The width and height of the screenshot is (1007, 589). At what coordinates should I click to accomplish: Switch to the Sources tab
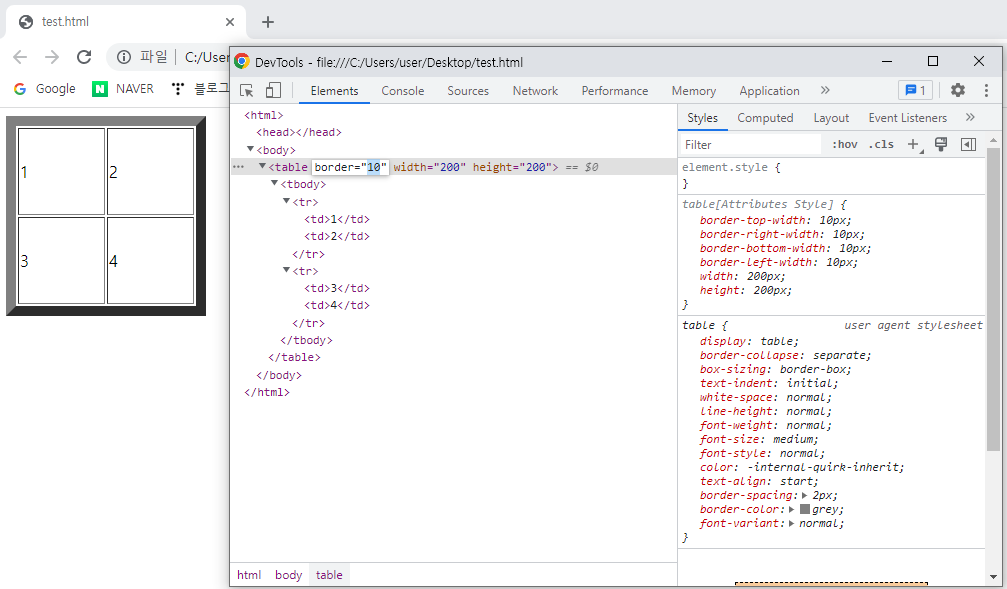pos(468,91)
